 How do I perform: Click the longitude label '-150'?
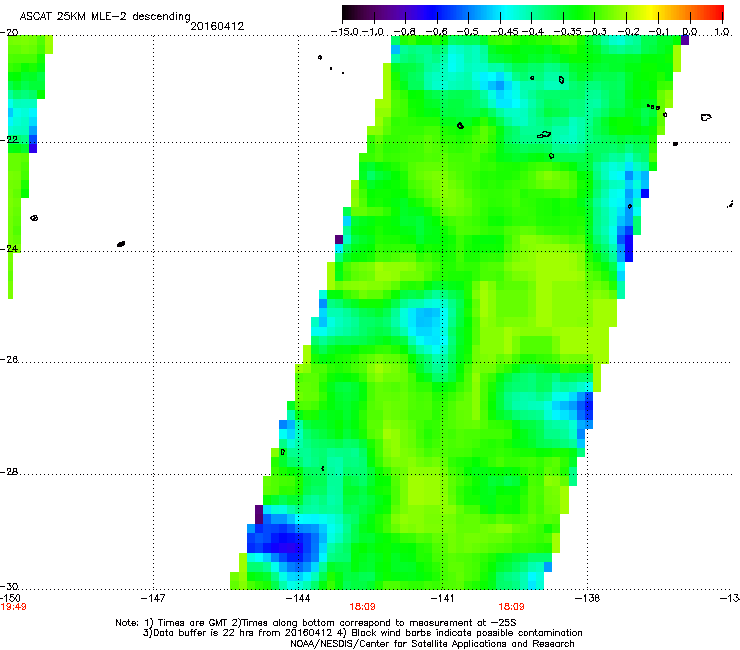pos(10,598)
